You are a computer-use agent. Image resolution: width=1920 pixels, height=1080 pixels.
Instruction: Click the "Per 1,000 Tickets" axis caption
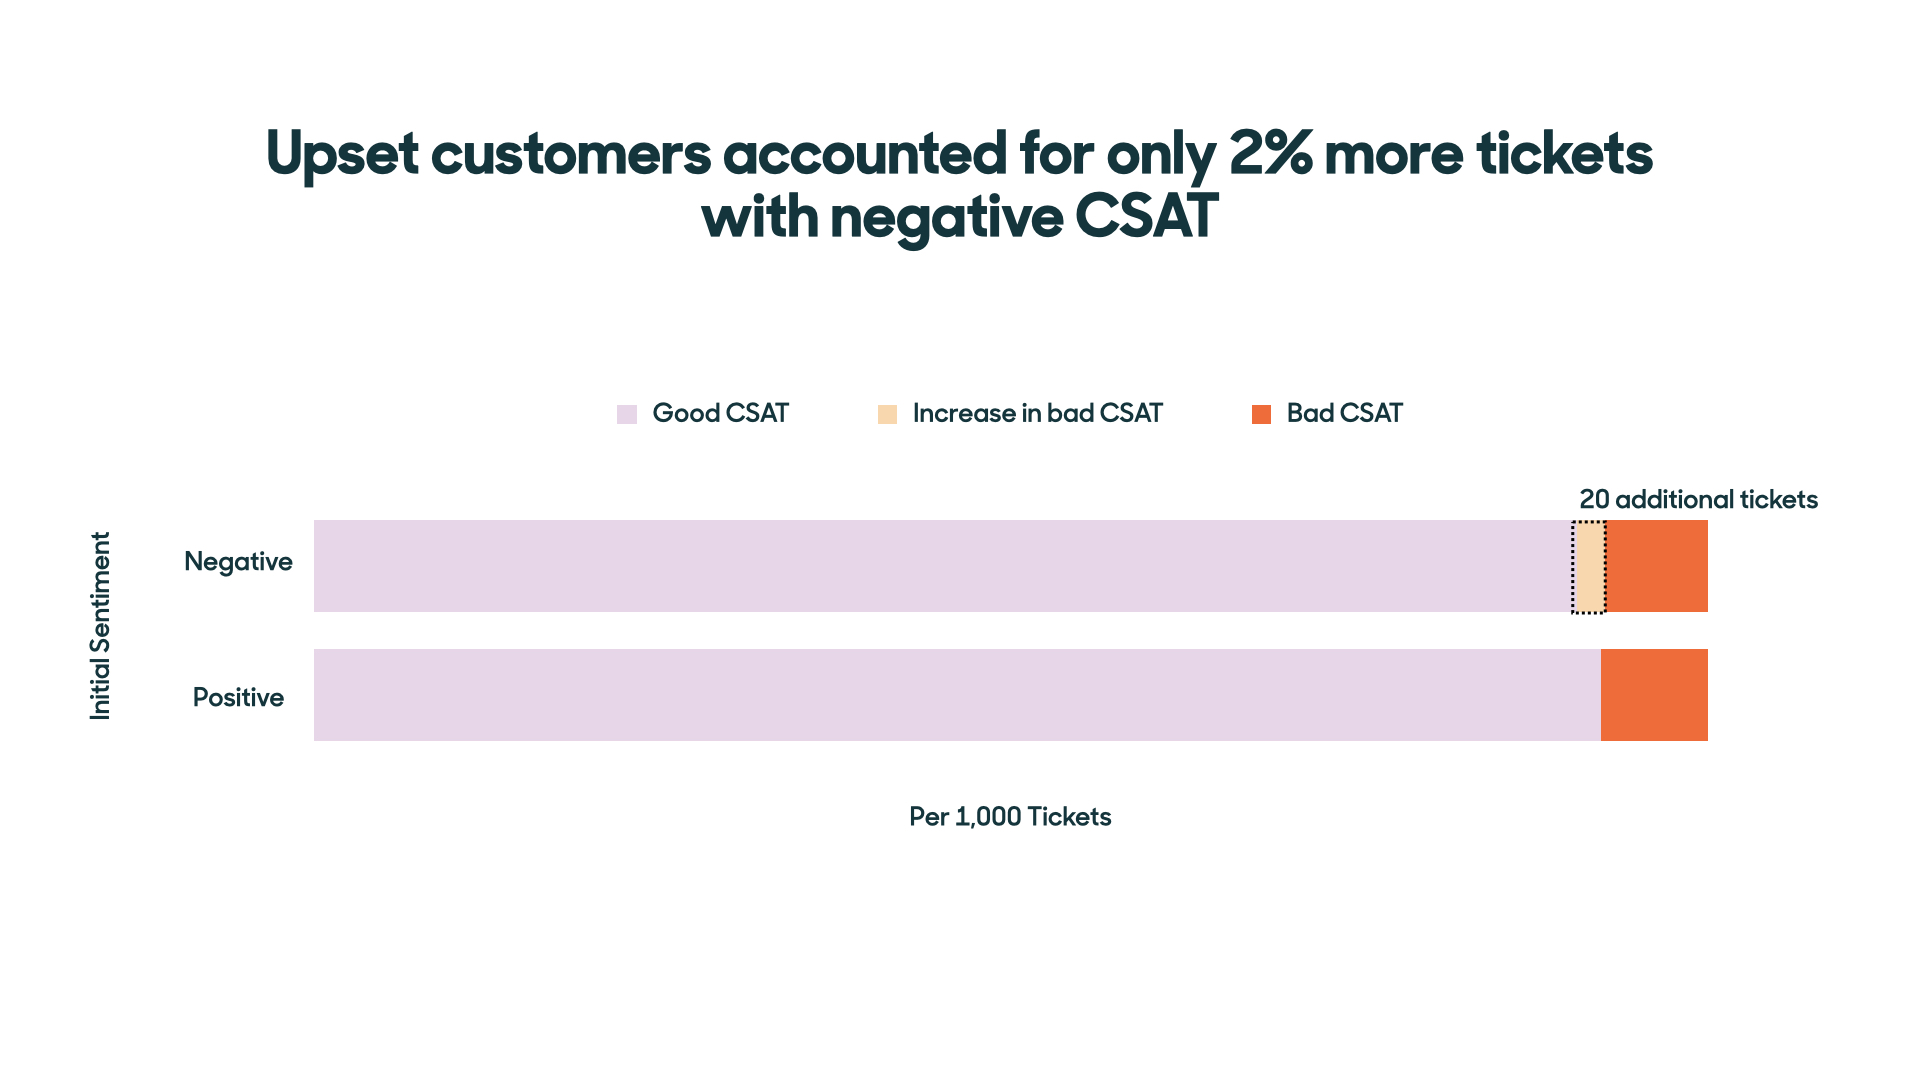click(x=1010, y=817)
